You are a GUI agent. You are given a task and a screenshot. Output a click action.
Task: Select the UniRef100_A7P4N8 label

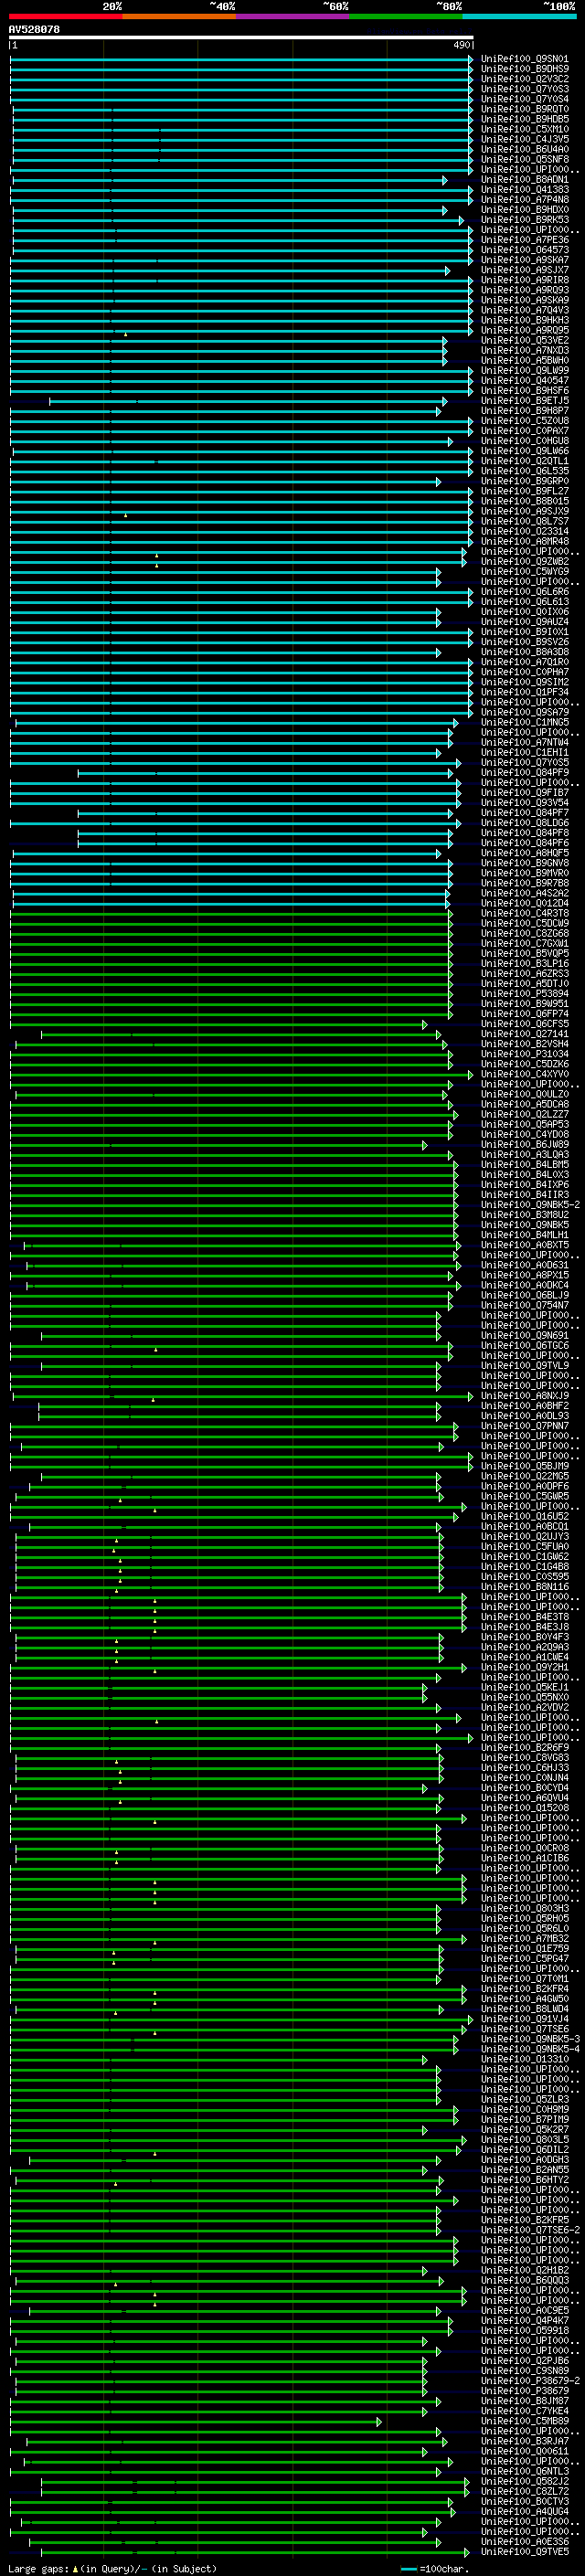point(525,200)
